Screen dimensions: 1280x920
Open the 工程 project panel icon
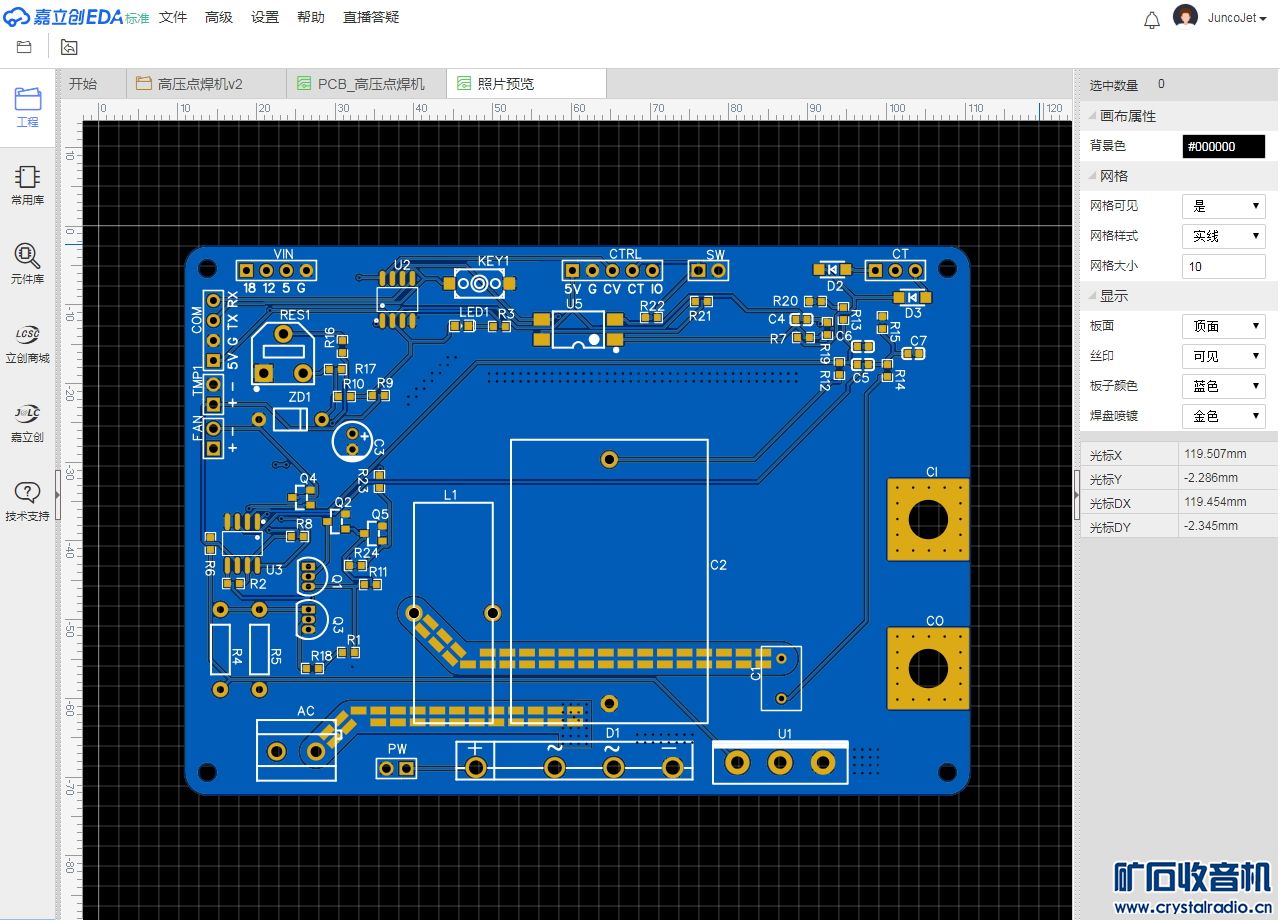(28, 106)
